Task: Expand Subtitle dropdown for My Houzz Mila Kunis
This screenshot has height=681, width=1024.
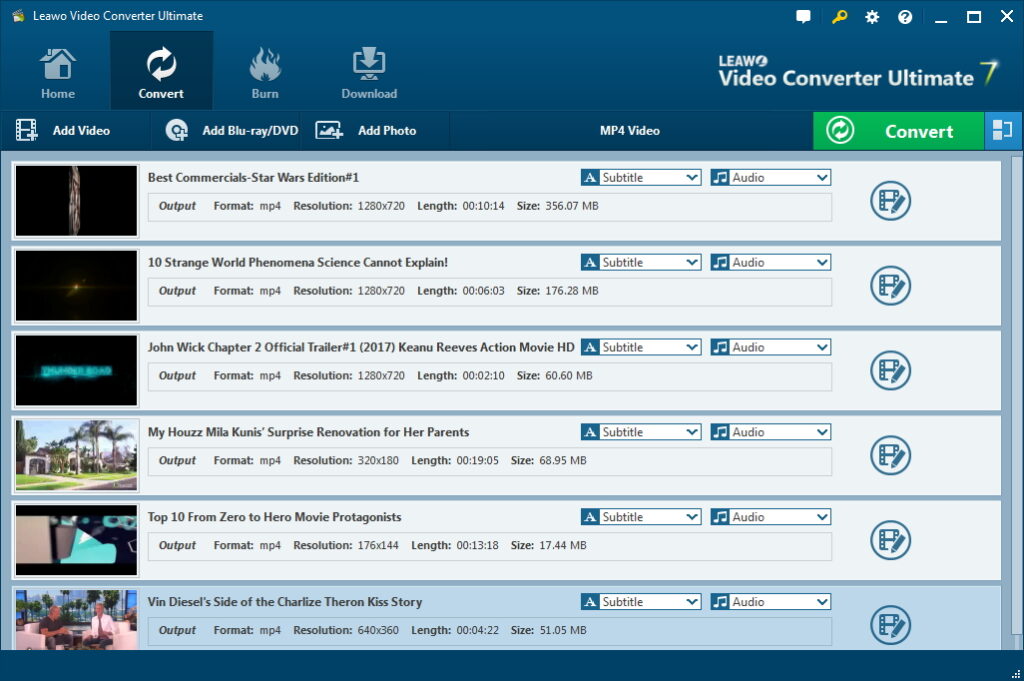Action: tap(641, 432)
